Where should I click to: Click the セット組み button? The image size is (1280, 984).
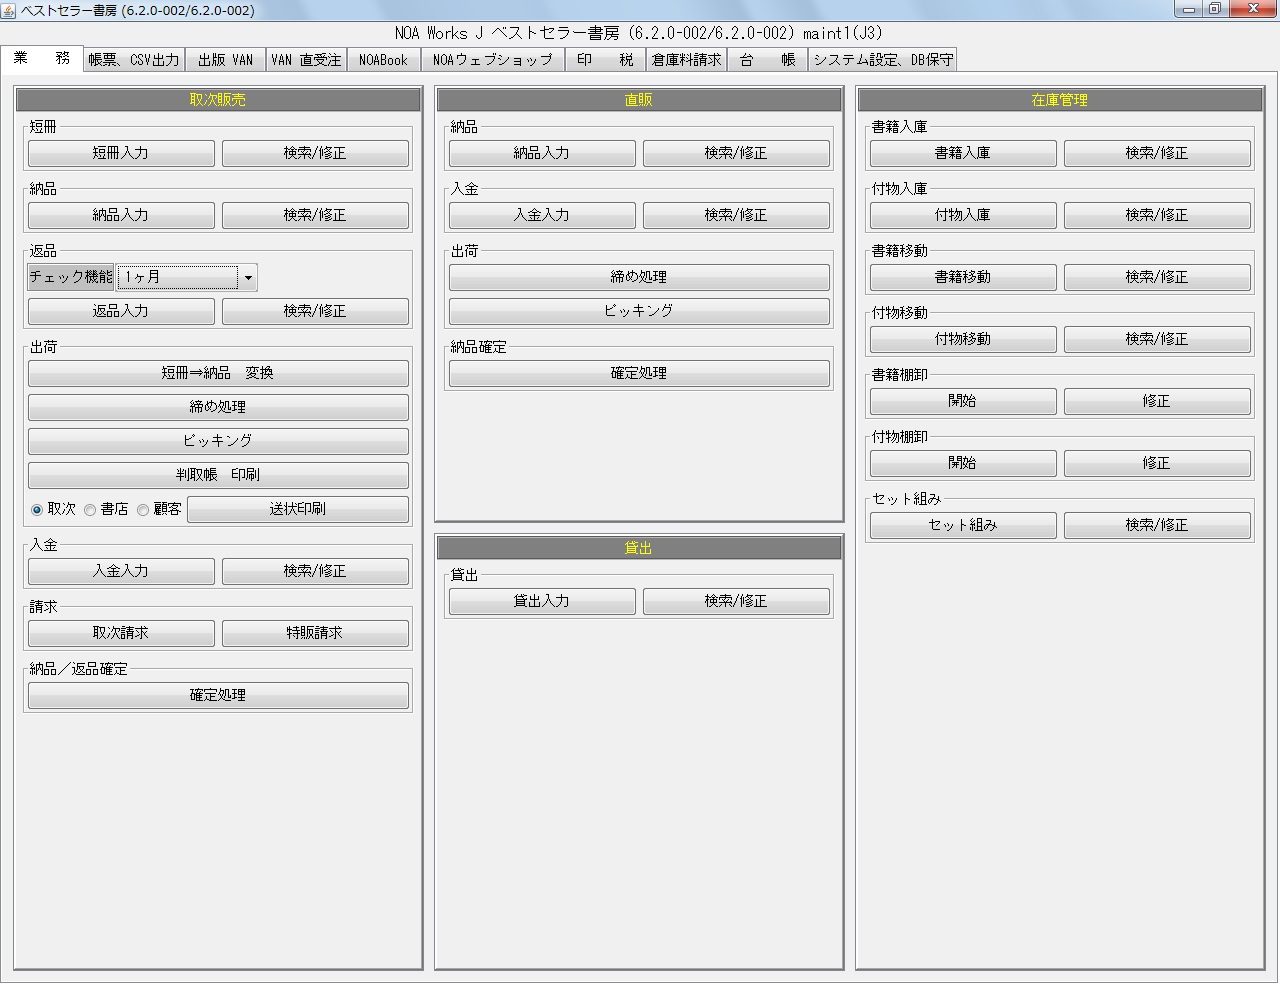pyautogui.click(x=961, y=525)
